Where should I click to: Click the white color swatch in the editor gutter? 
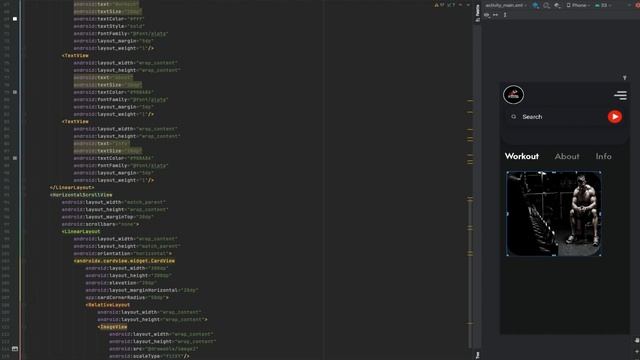(15, 19)
